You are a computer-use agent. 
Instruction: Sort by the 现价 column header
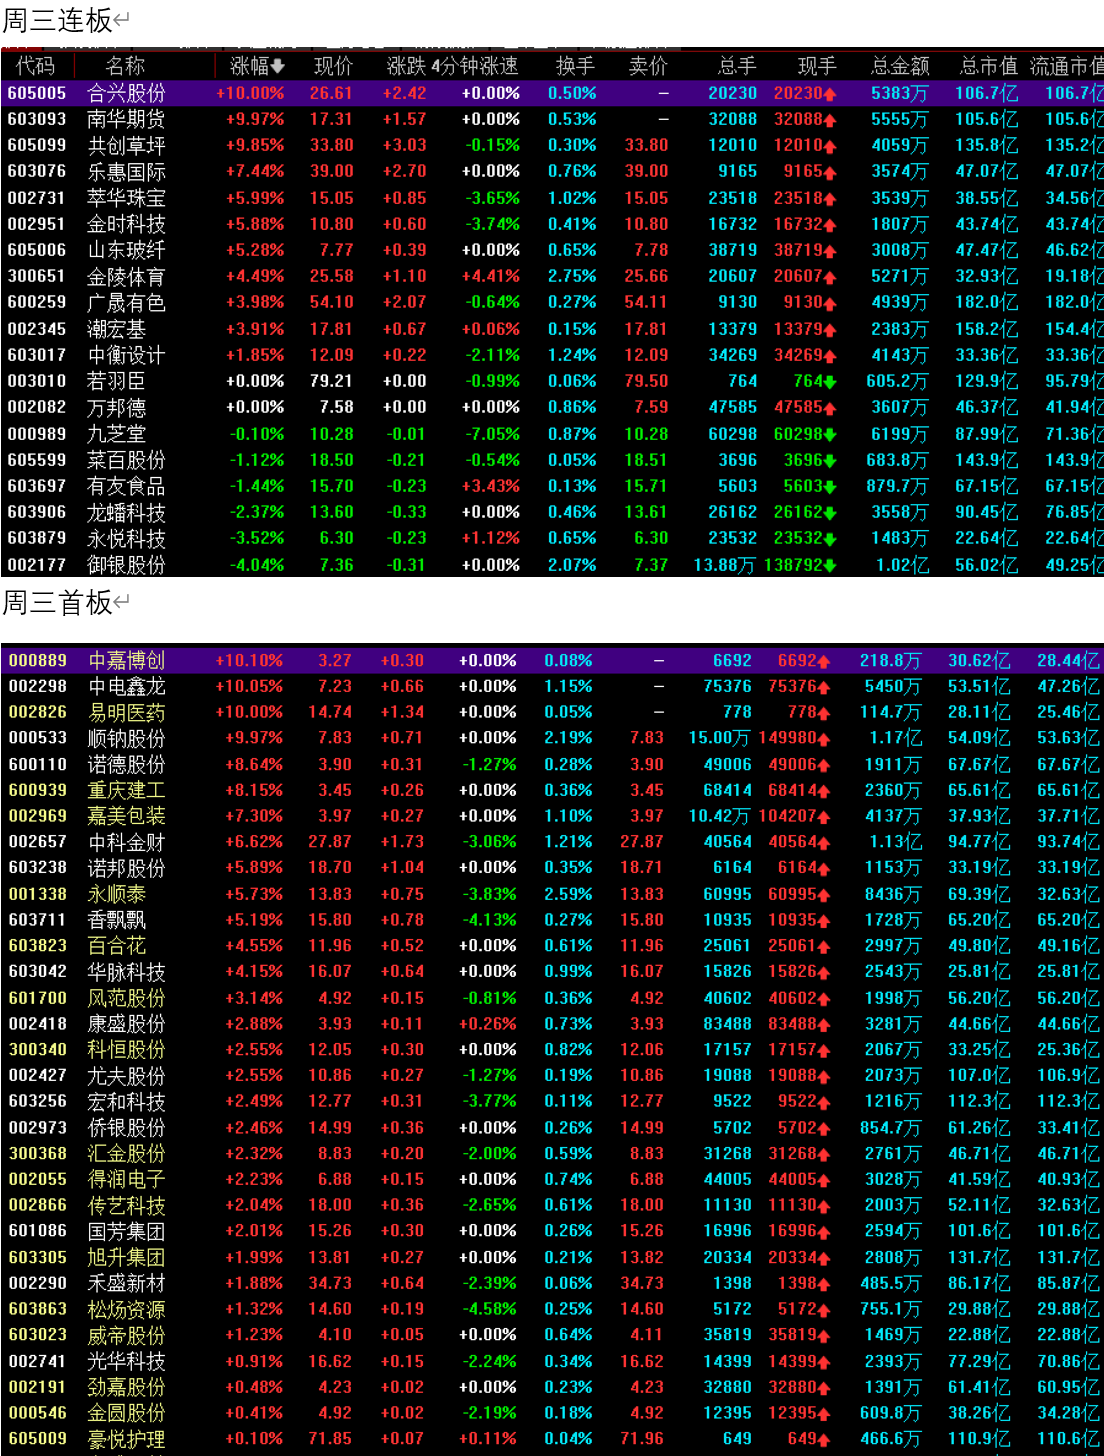pos(333,66)
